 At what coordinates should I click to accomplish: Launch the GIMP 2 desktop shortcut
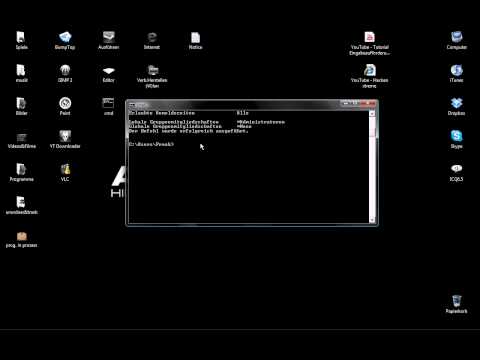[65, 73]
